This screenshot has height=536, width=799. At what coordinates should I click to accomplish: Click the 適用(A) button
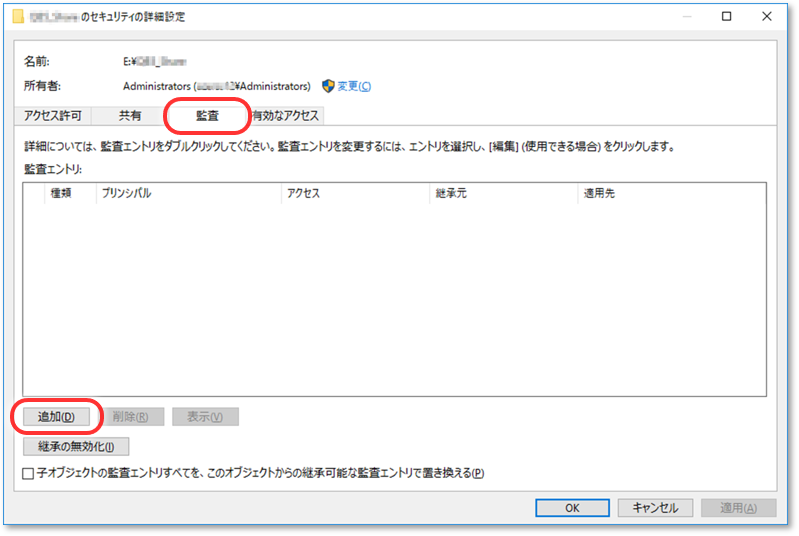point(738,507)
